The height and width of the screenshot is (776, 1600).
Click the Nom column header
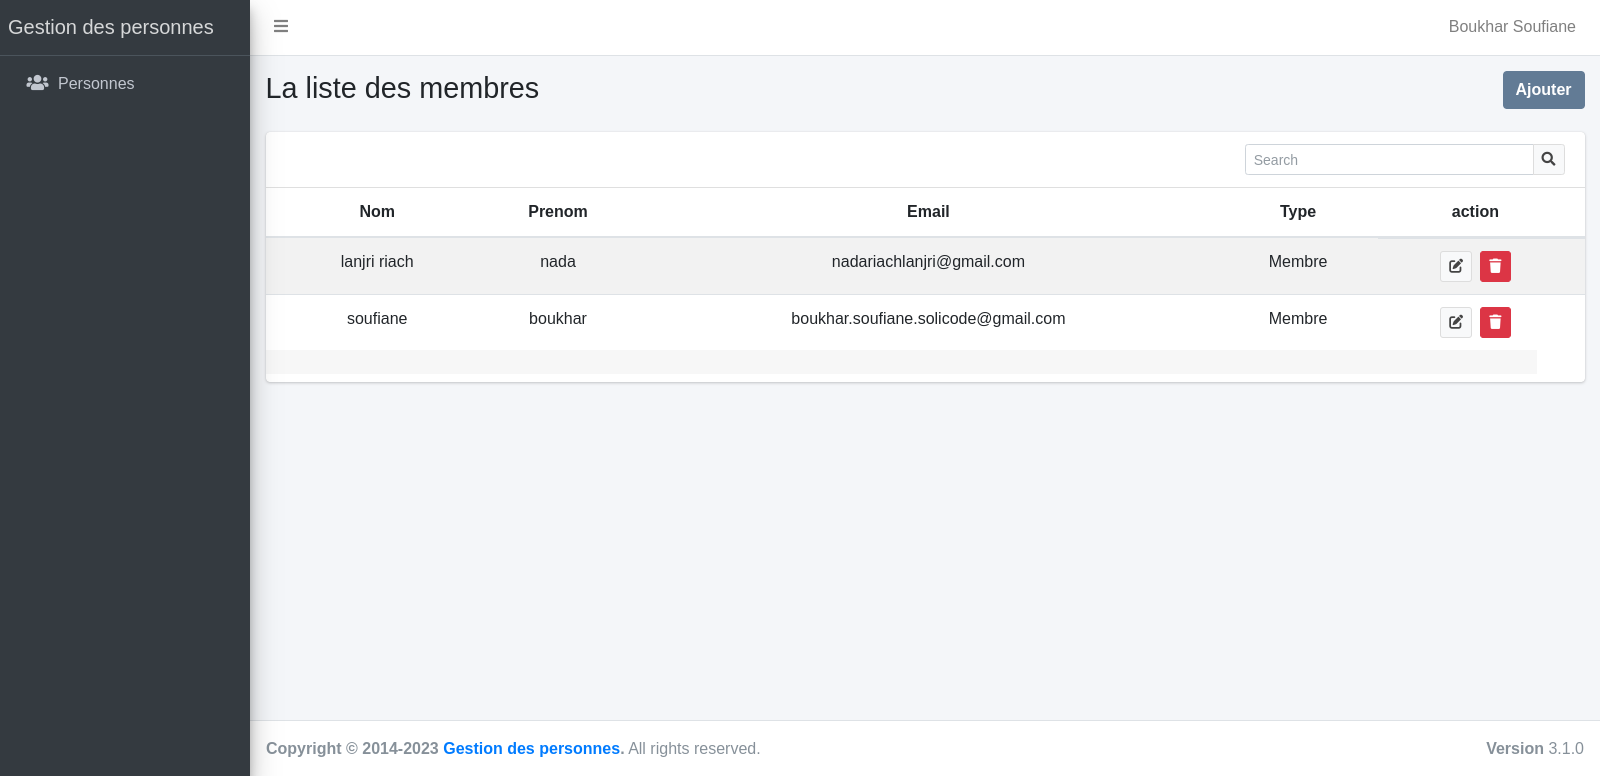coord(377,212)
